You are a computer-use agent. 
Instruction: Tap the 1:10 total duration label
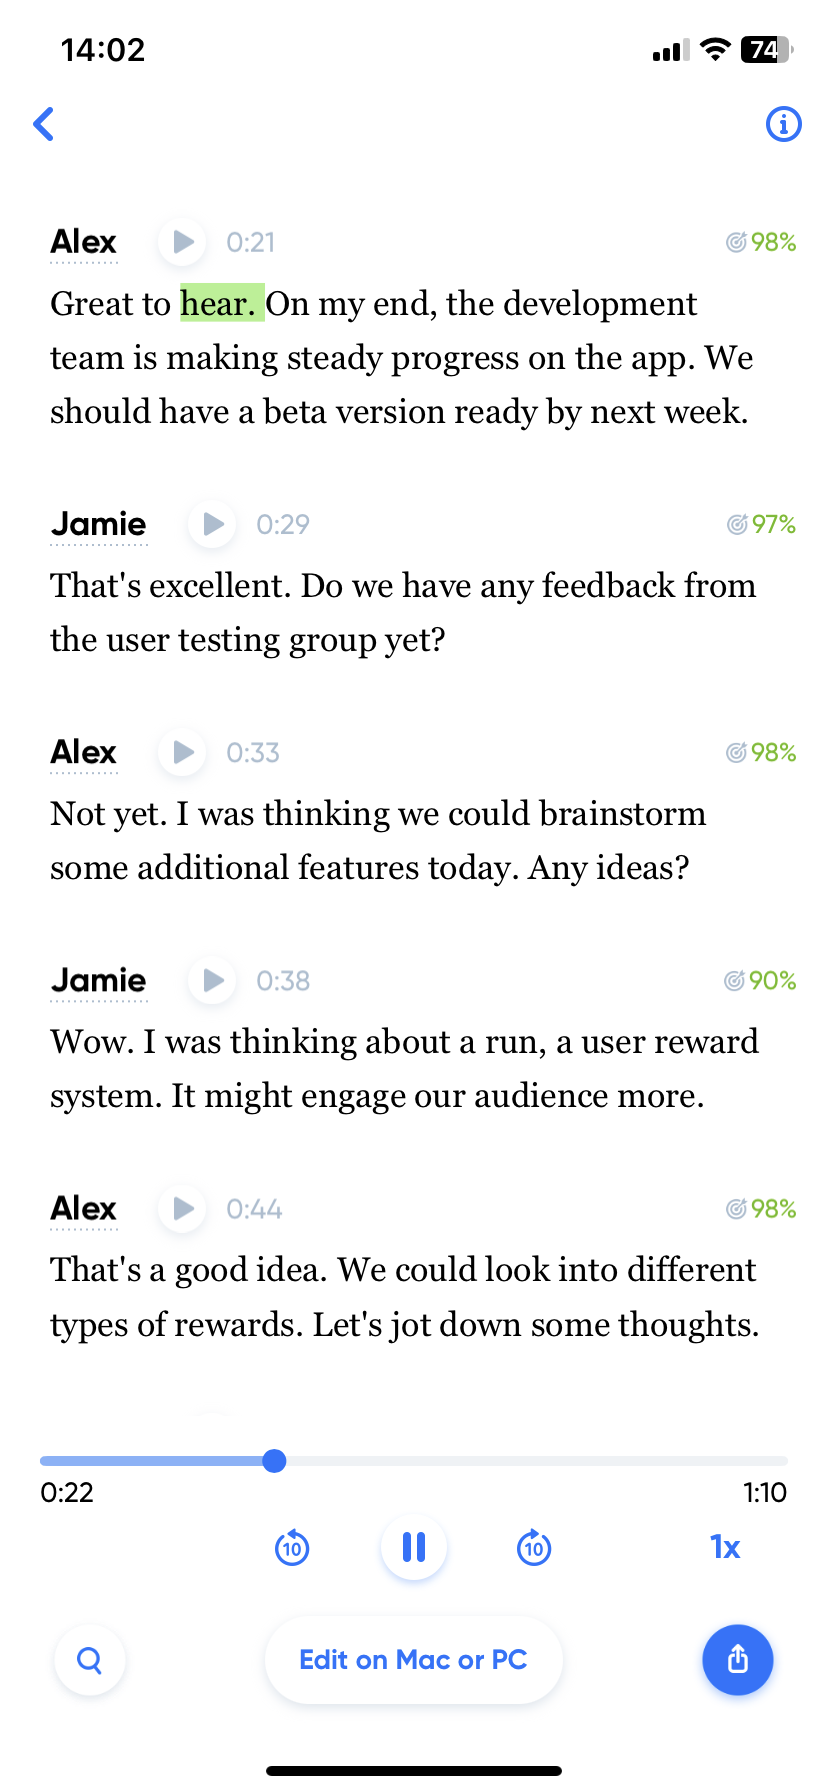pyautogui.click(x=765, y=1492)
